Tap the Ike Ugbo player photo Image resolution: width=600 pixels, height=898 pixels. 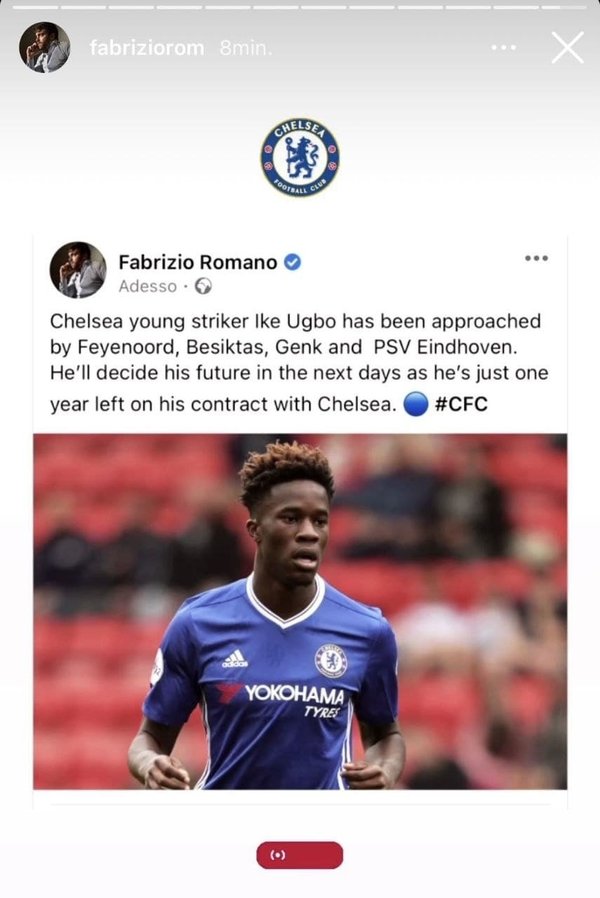(300, 610)
